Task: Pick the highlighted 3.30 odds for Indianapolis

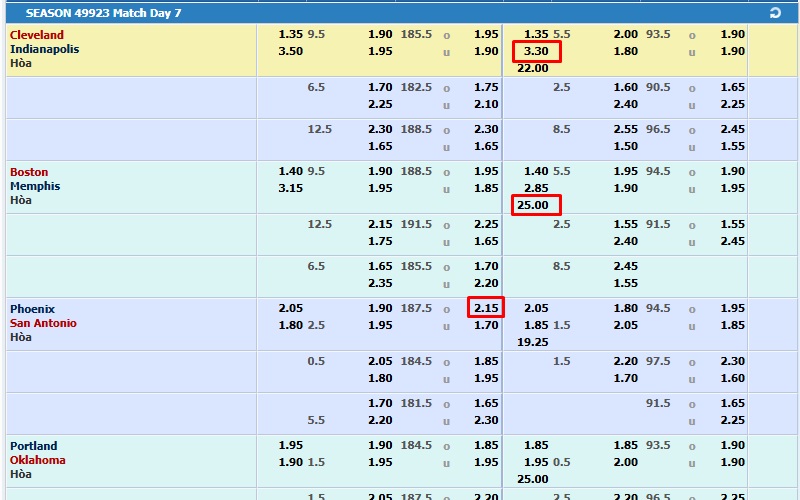Action: [536, 51]
